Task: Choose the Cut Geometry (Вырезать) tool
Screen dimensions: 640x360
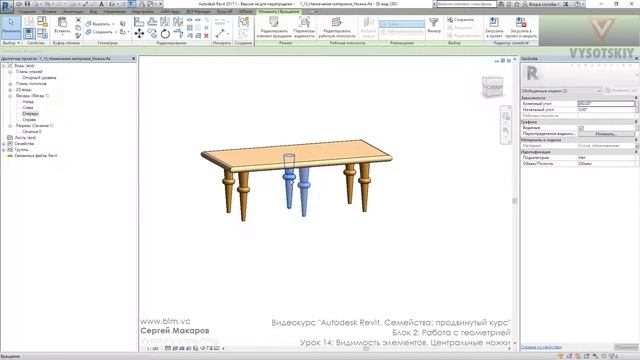Action: coord(100,24)
